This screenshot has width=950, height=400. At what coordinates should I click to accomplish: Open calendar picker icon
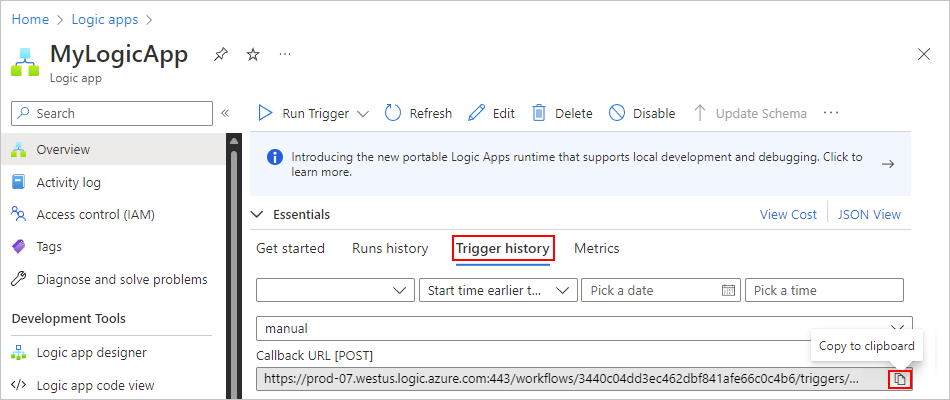[728, 290]
